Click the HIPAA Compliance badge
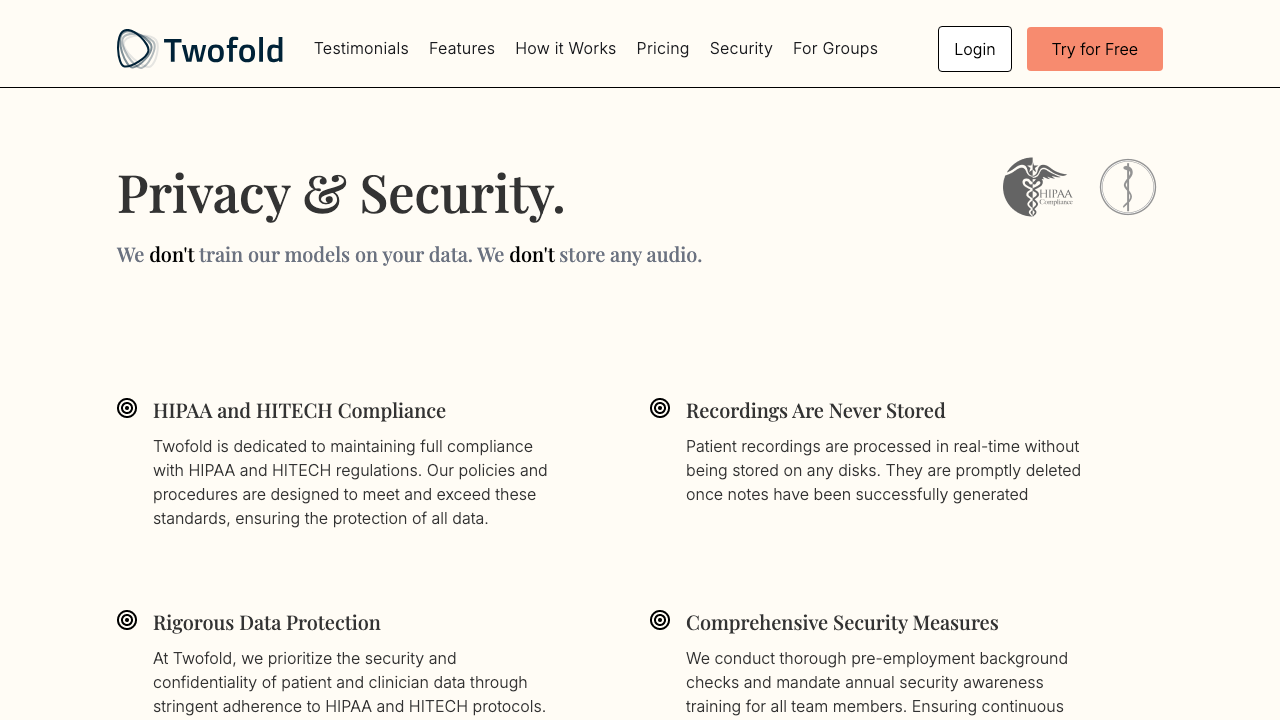Viewport: 1280px width, 720px height. coord(1038,187)
